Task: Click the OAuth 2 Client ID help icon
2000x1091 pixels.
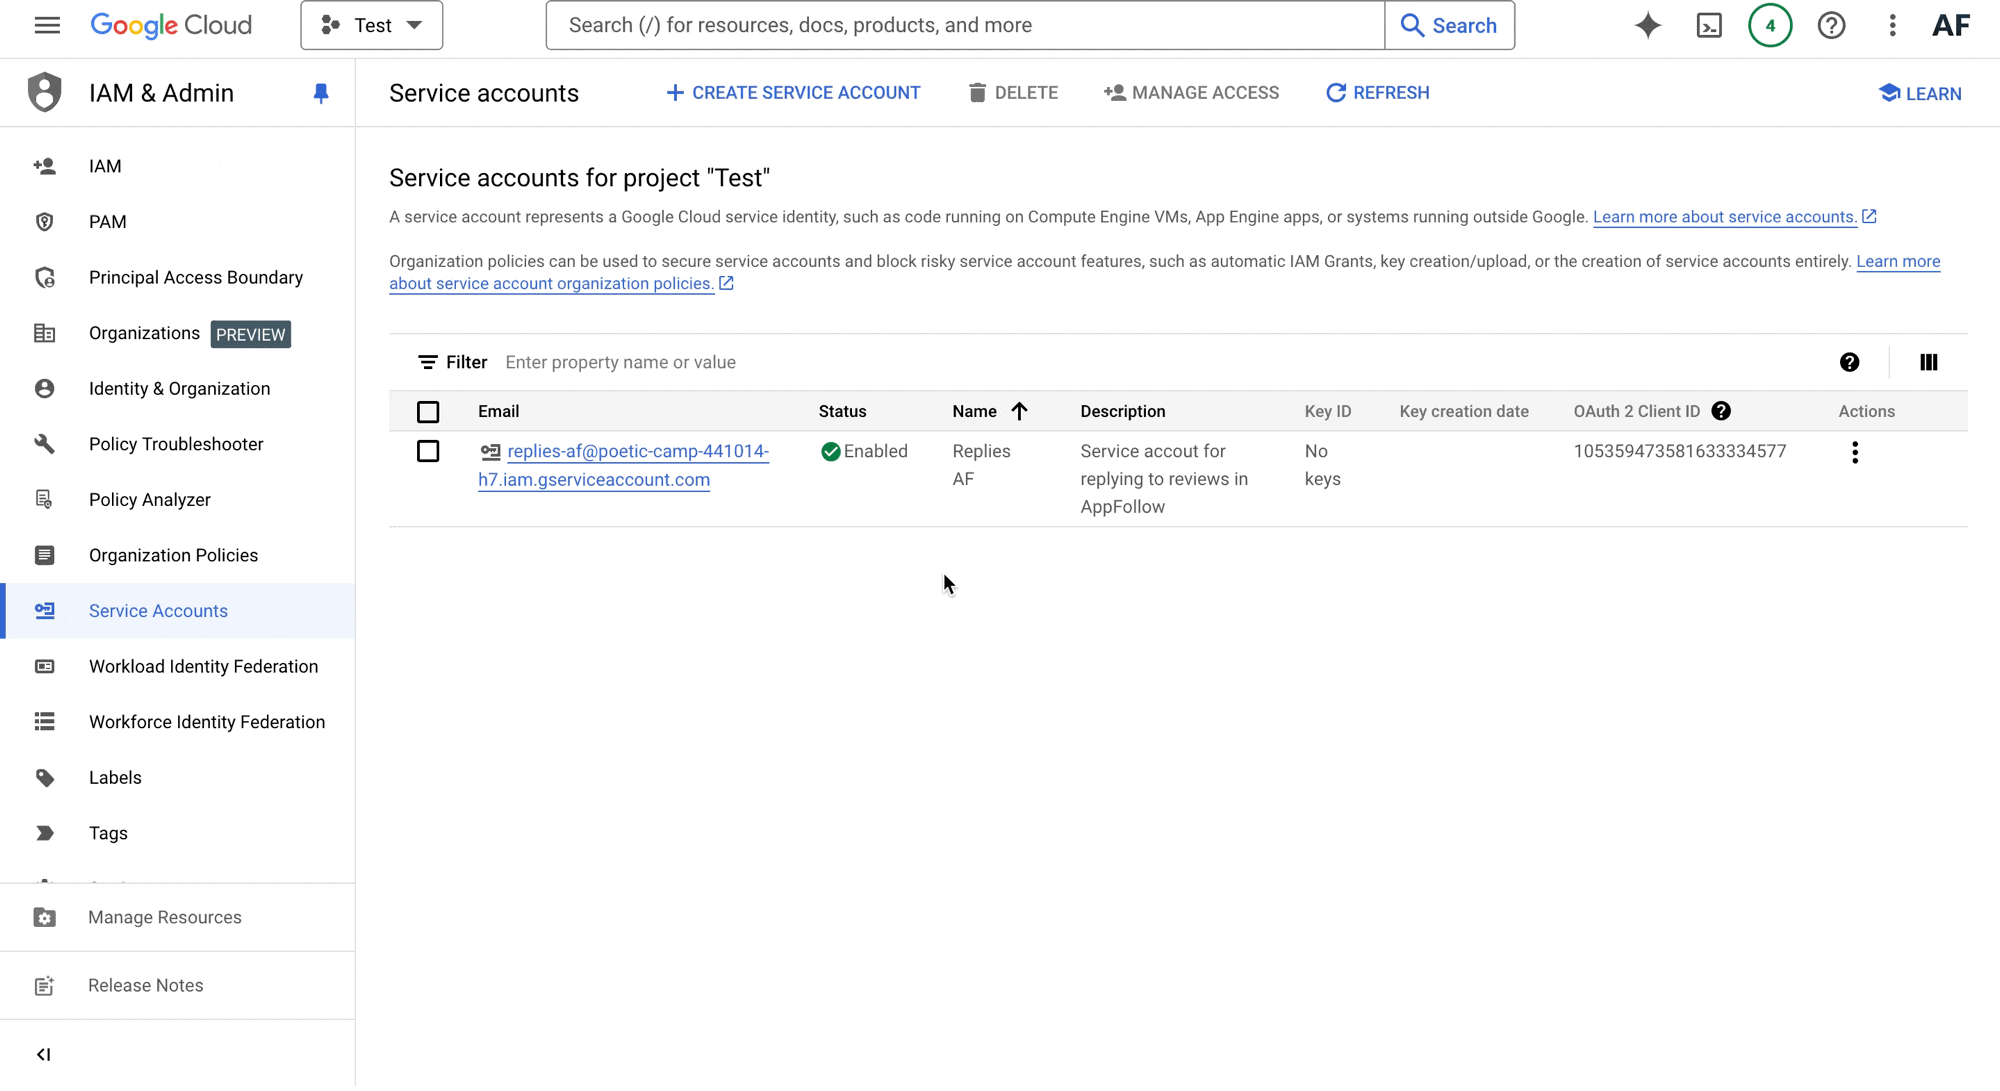Action: coord(1721,411)
